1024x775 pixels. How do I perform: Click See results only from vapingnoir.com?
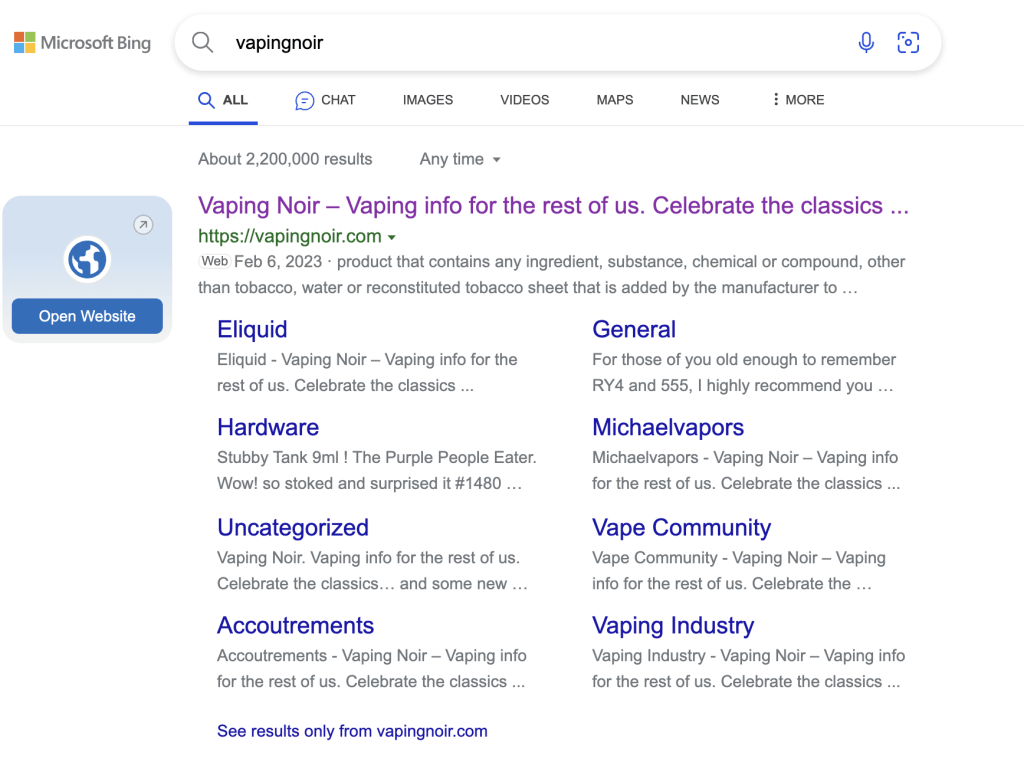coord(352,731)
